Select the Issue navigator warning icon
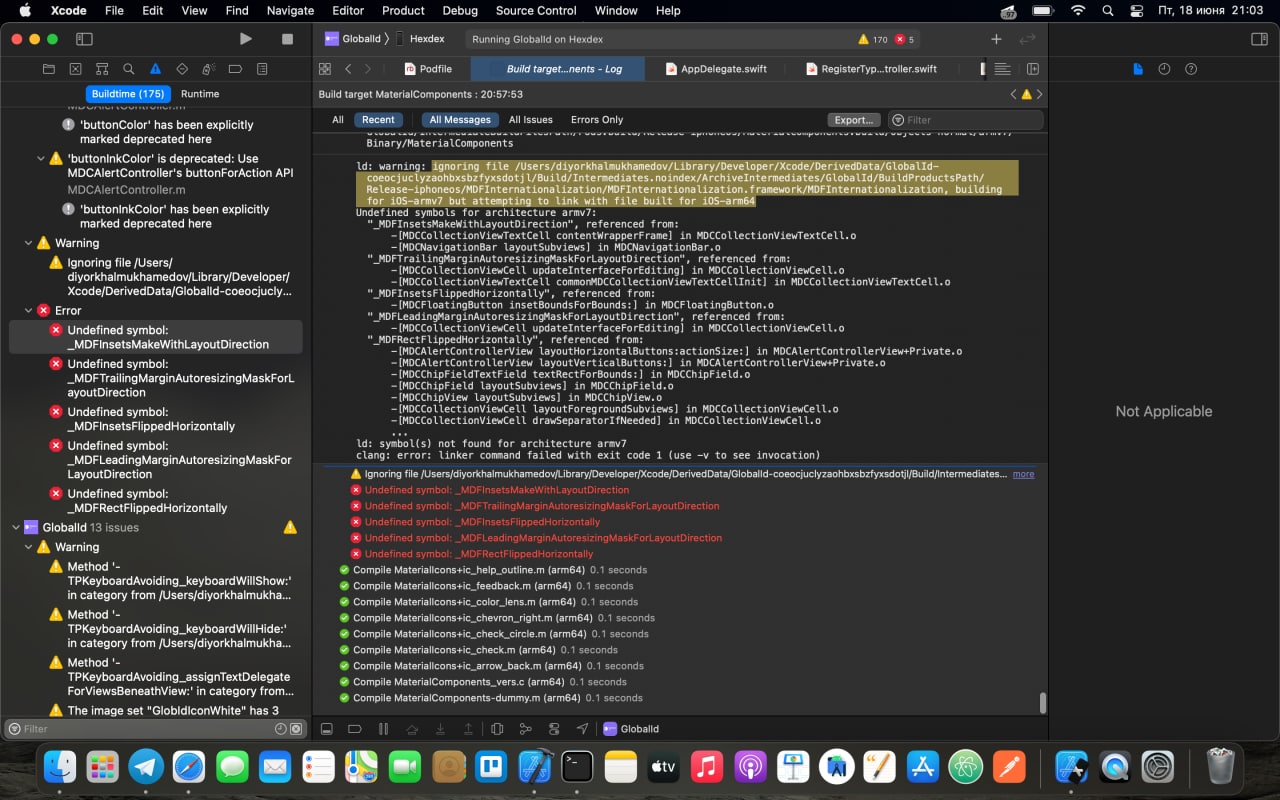The image size is (1280, 800). [x=155, y=69]
